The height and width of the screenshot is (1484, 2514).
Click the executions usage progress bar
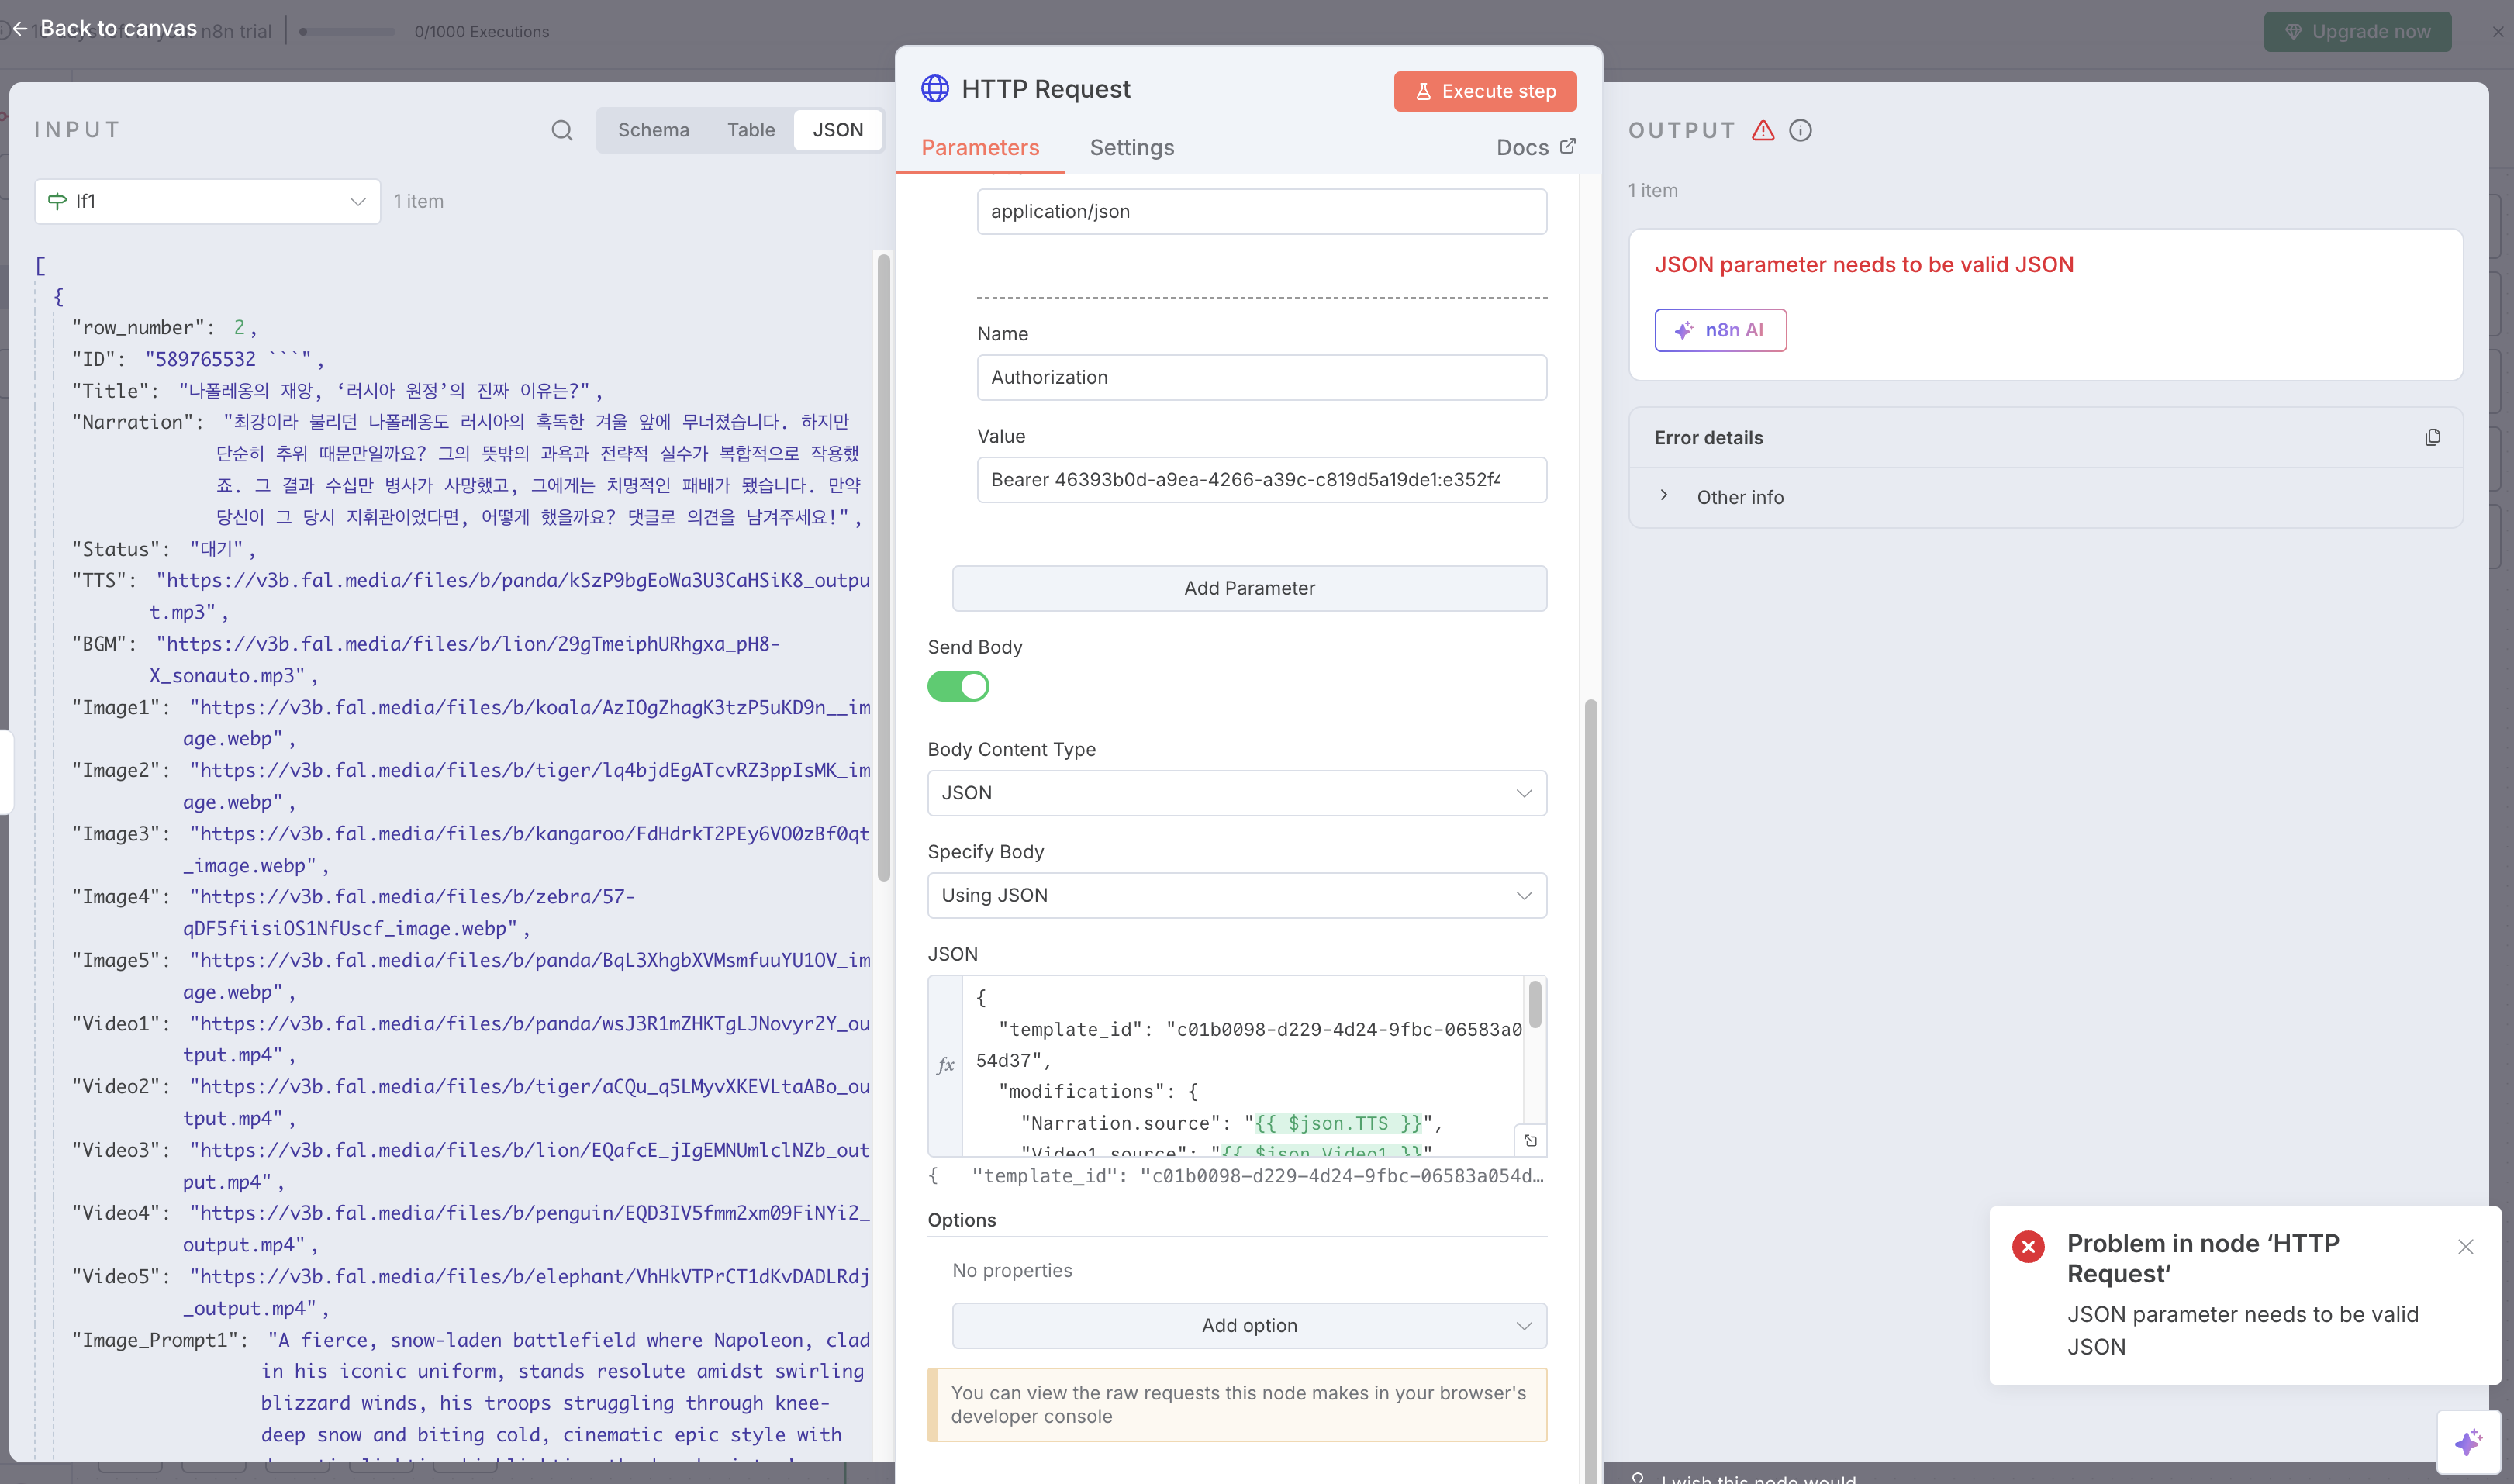tap(347, 32)
